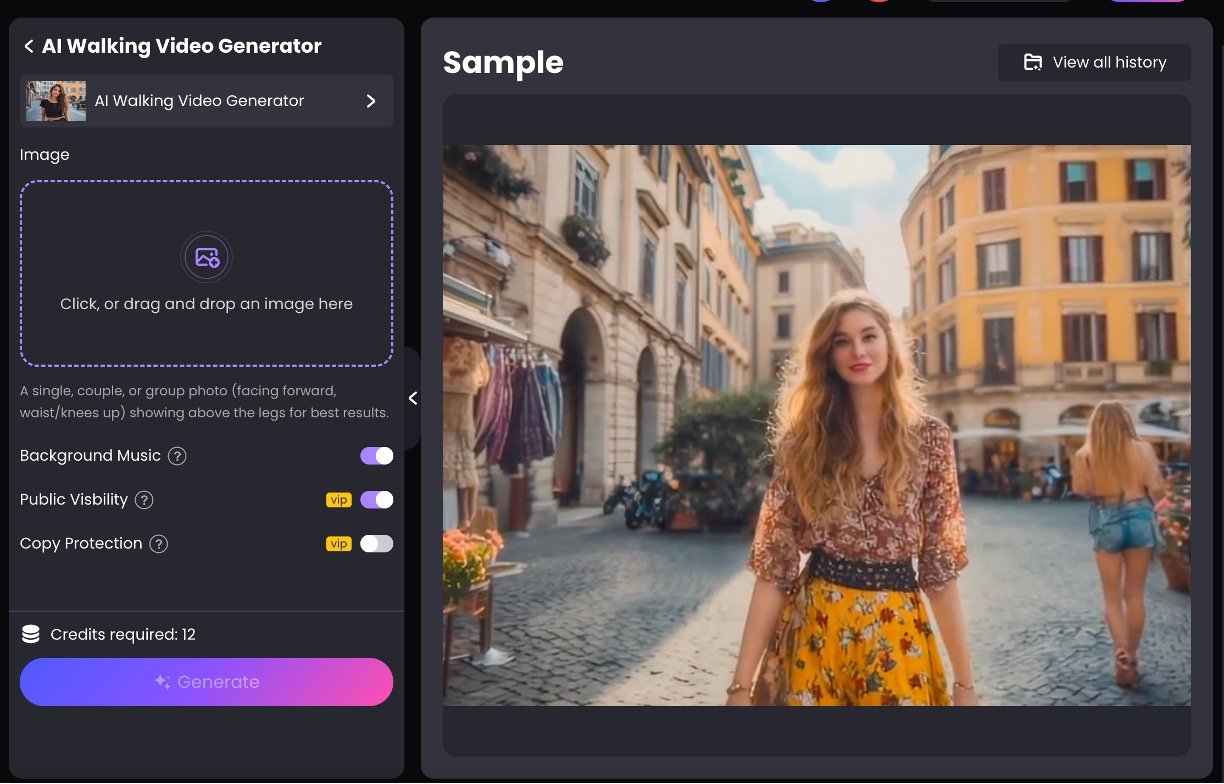Click the credits coin stack icon
The height and width of the screenshot is (784, 1224).
[x=31, y=634]
